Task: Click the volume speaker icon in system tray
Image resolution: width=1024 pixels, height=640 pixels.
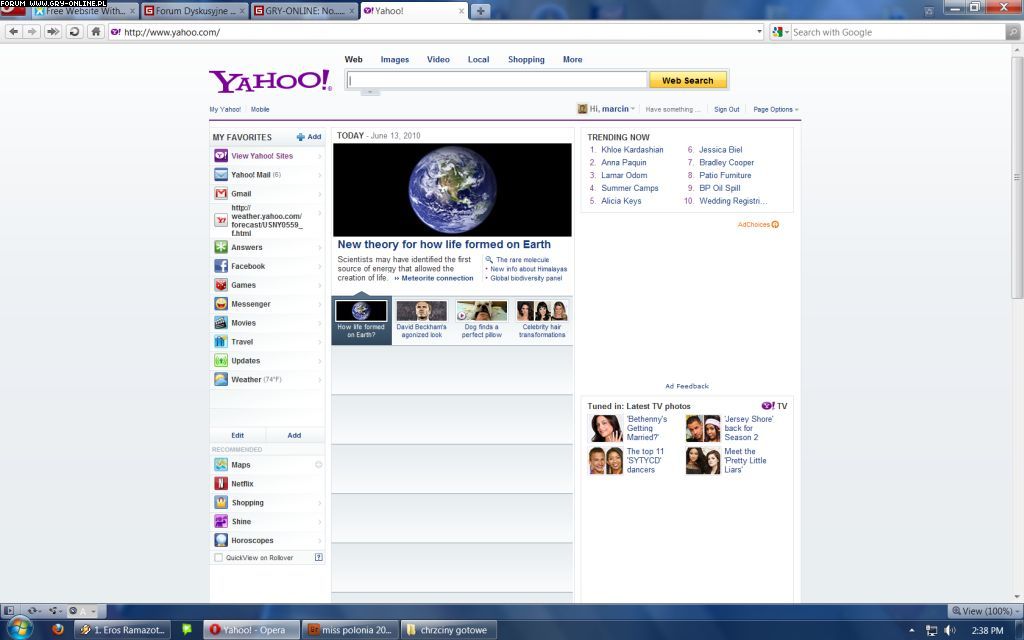Action: (x=950, y=630)
